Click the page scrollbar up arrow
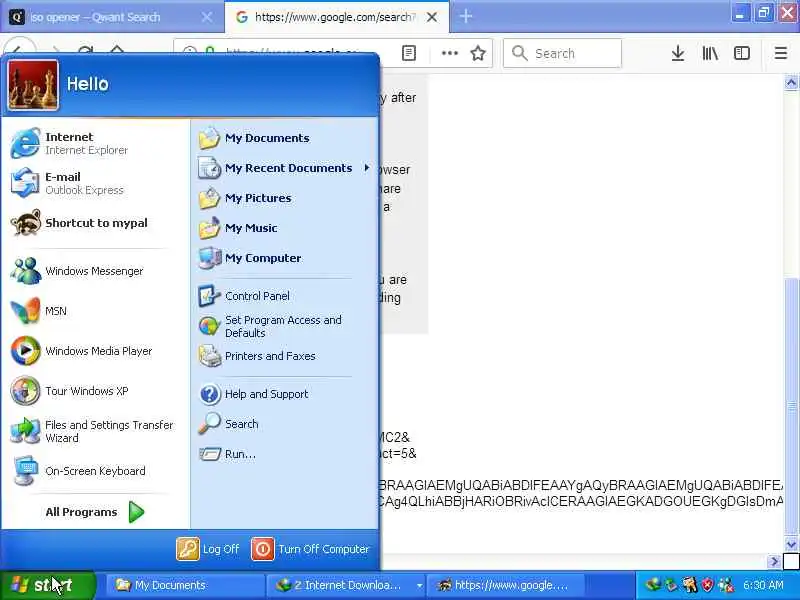800x600 pixels. click(x=791, y=83)
